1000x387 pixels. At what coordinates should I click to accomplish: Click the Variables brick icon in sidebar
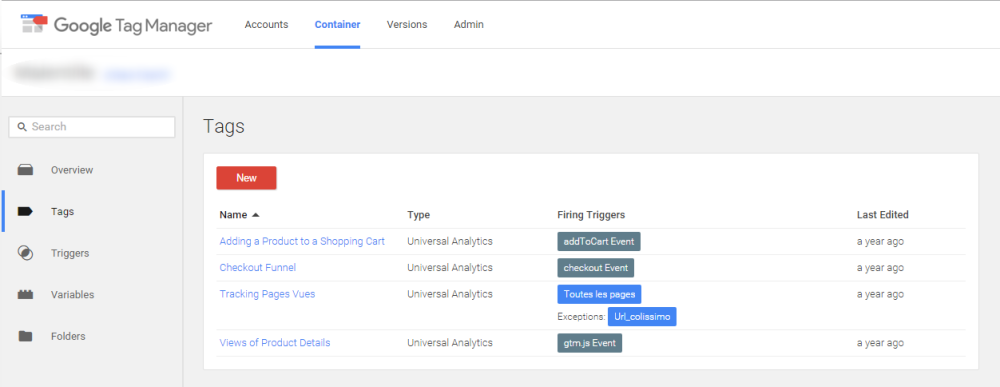26,295
